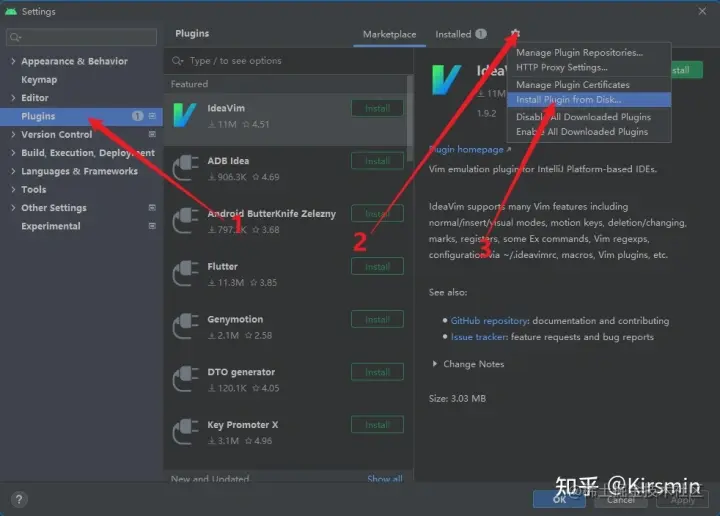720x516 pixels.
Task: Install the DTO generator plugin
Action: click(x=377, y=372)
